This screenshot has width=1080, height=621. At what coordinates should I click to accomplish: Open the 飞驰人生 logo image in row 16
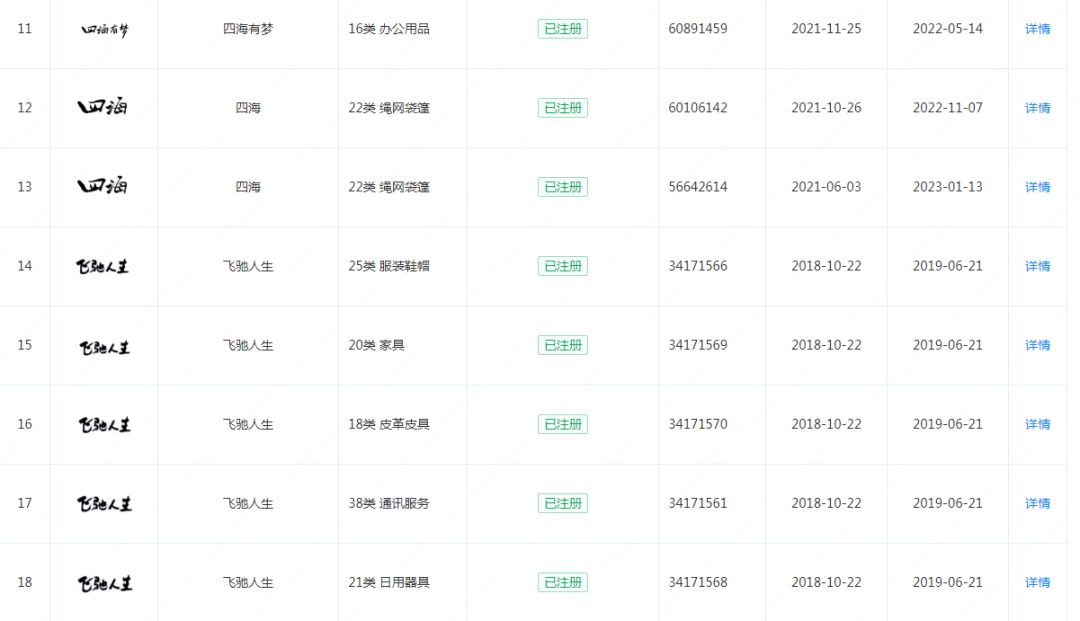click(104, 425)
